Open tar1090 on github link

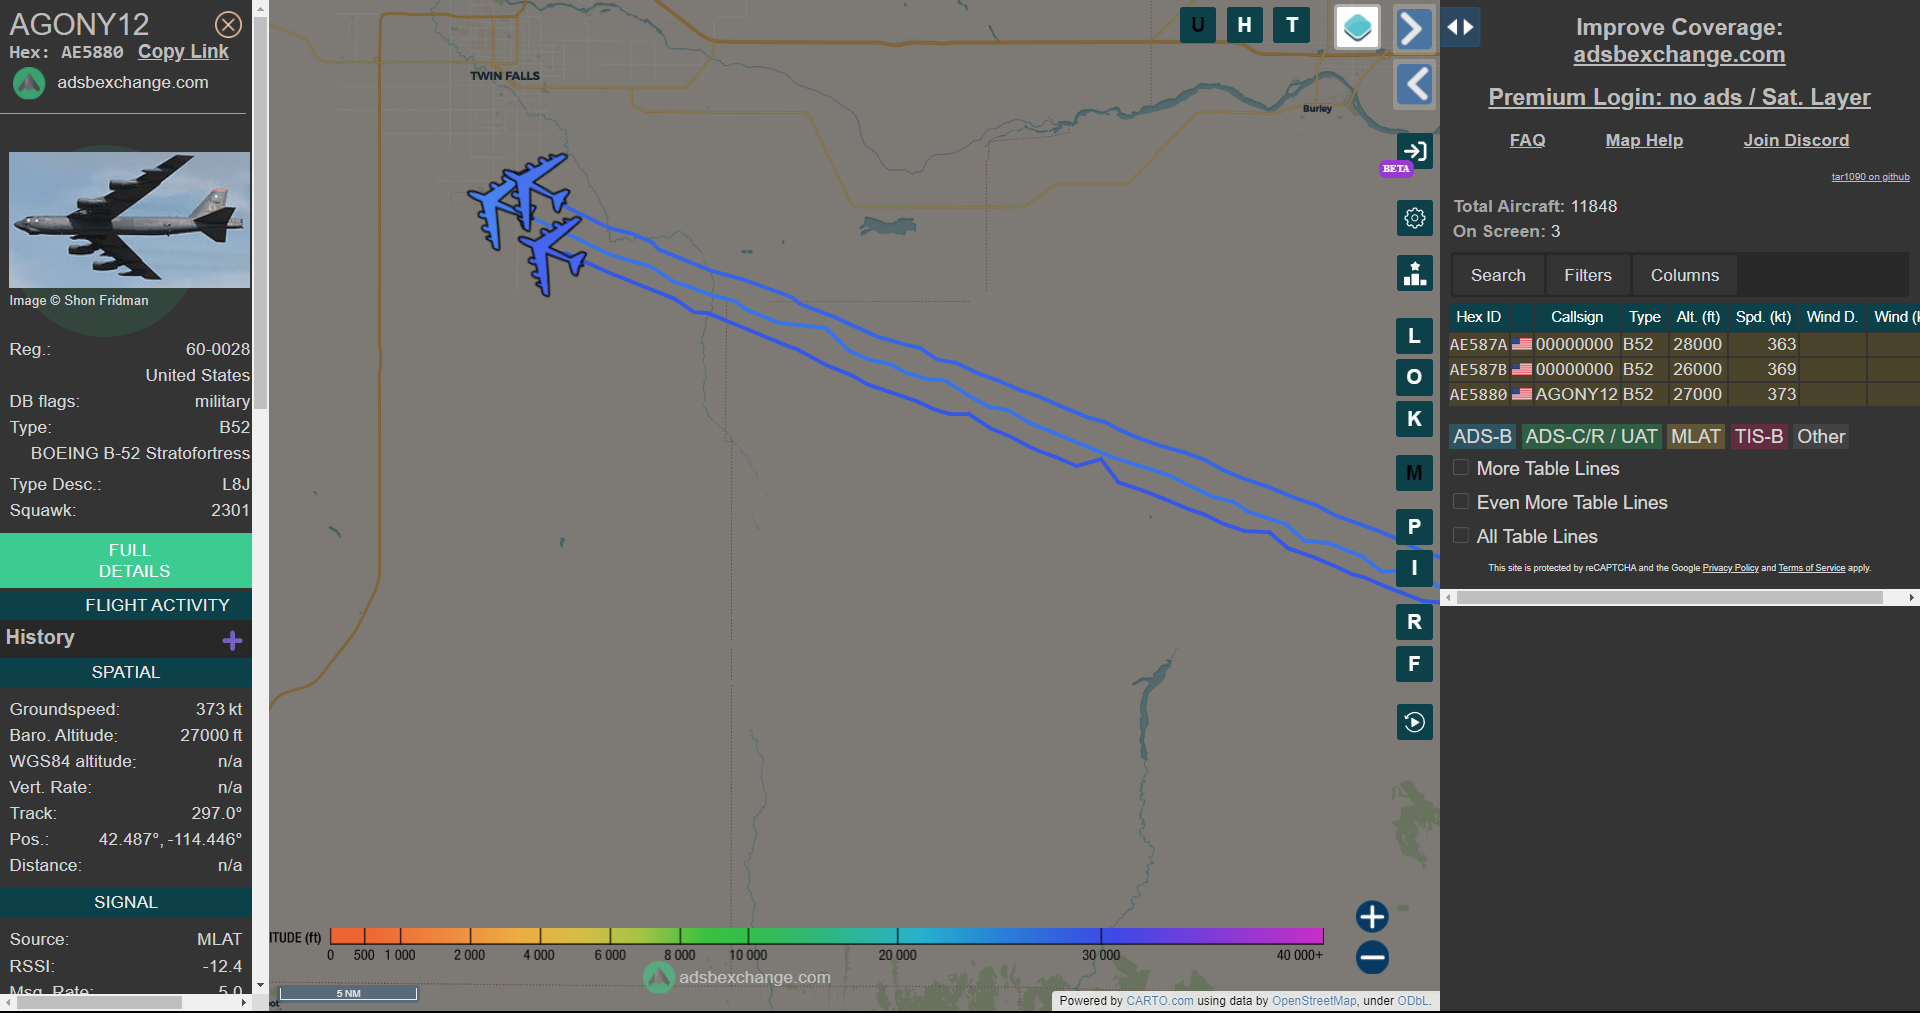1870,177
